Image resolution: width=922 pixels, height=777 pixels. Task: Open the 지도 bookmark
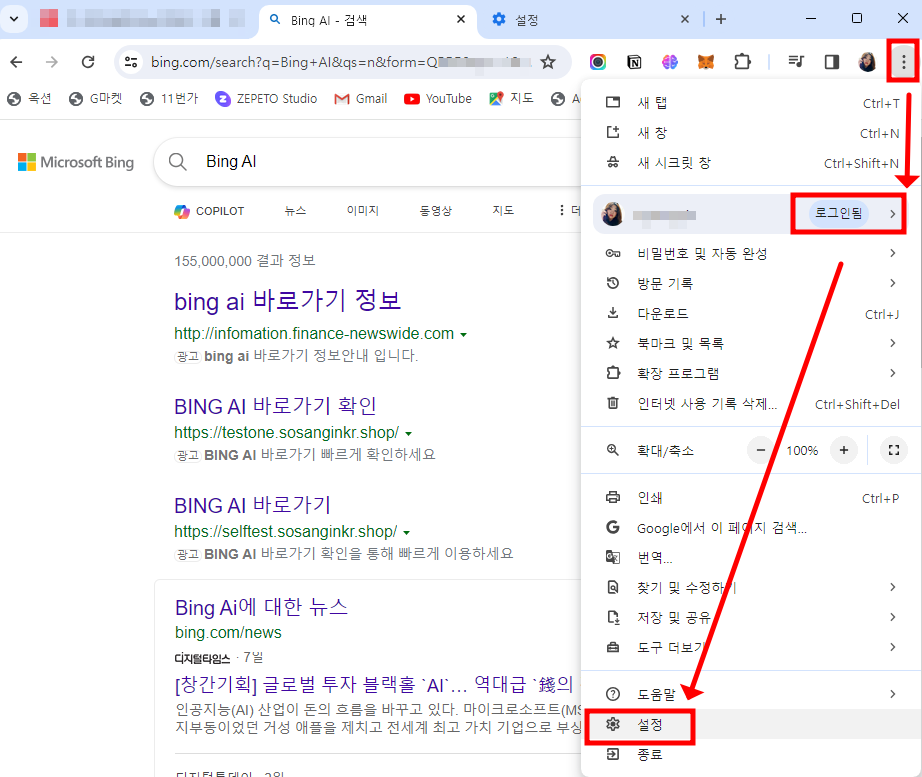click(512, 98)
